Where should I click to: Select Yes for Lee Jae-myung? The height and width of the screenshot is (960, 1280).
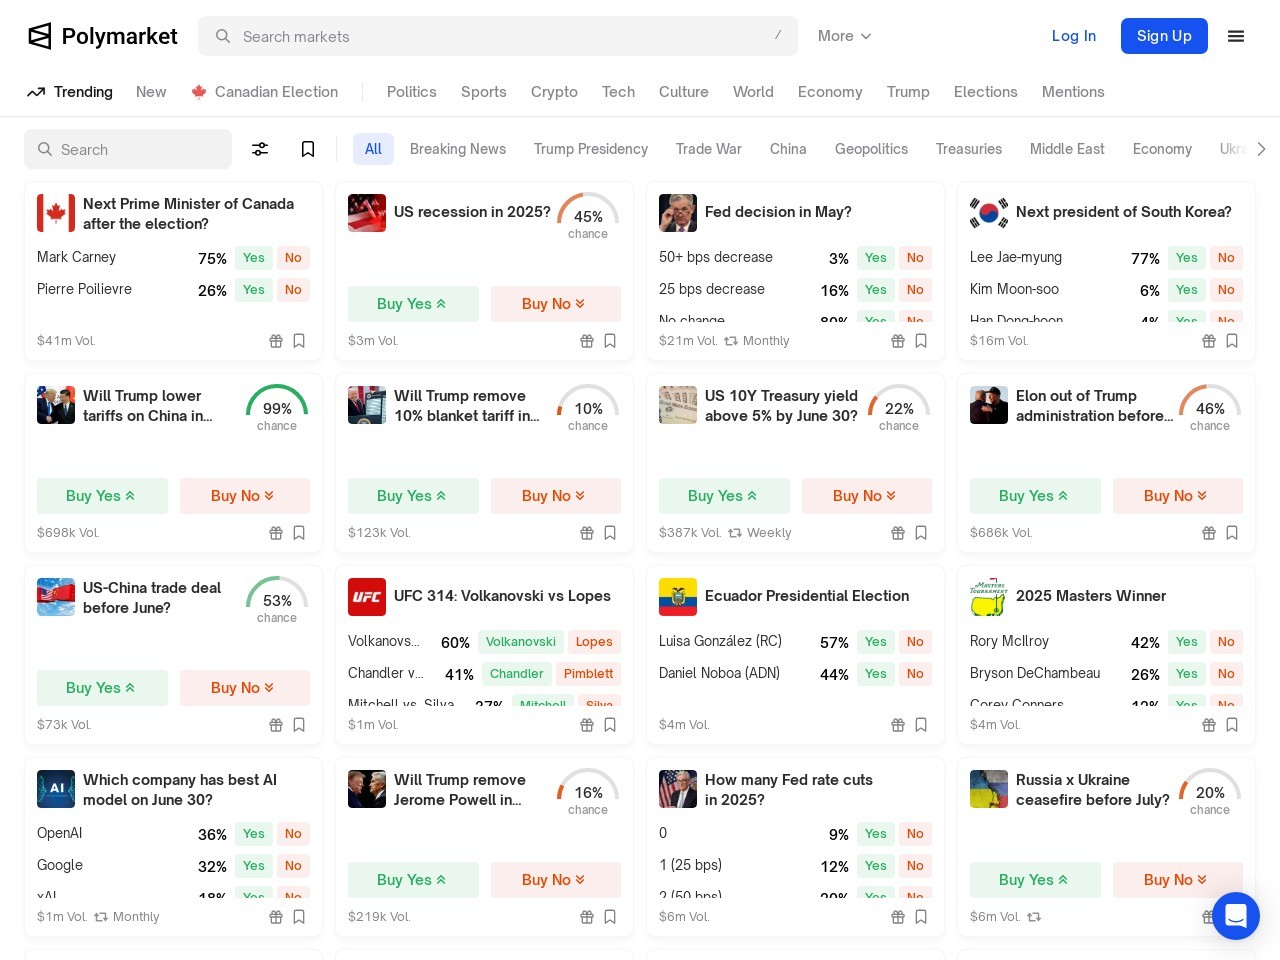tap(1187, 258)
